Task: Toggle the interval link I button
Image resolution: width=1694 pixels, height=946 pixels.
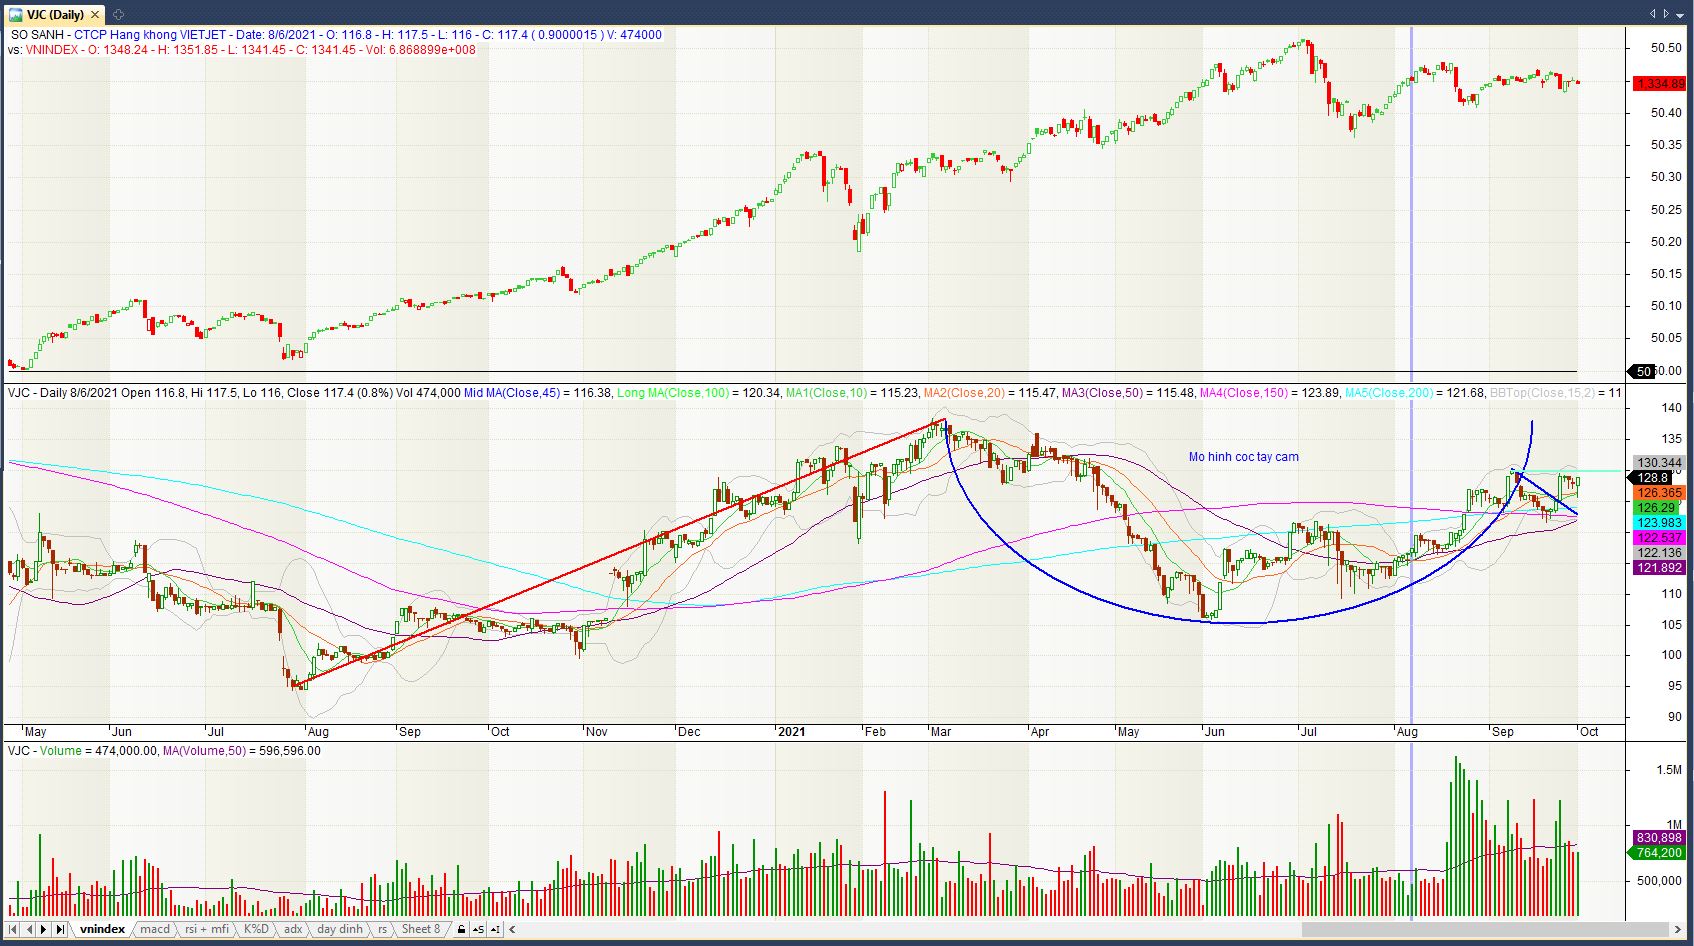Action: click(495, 929)
